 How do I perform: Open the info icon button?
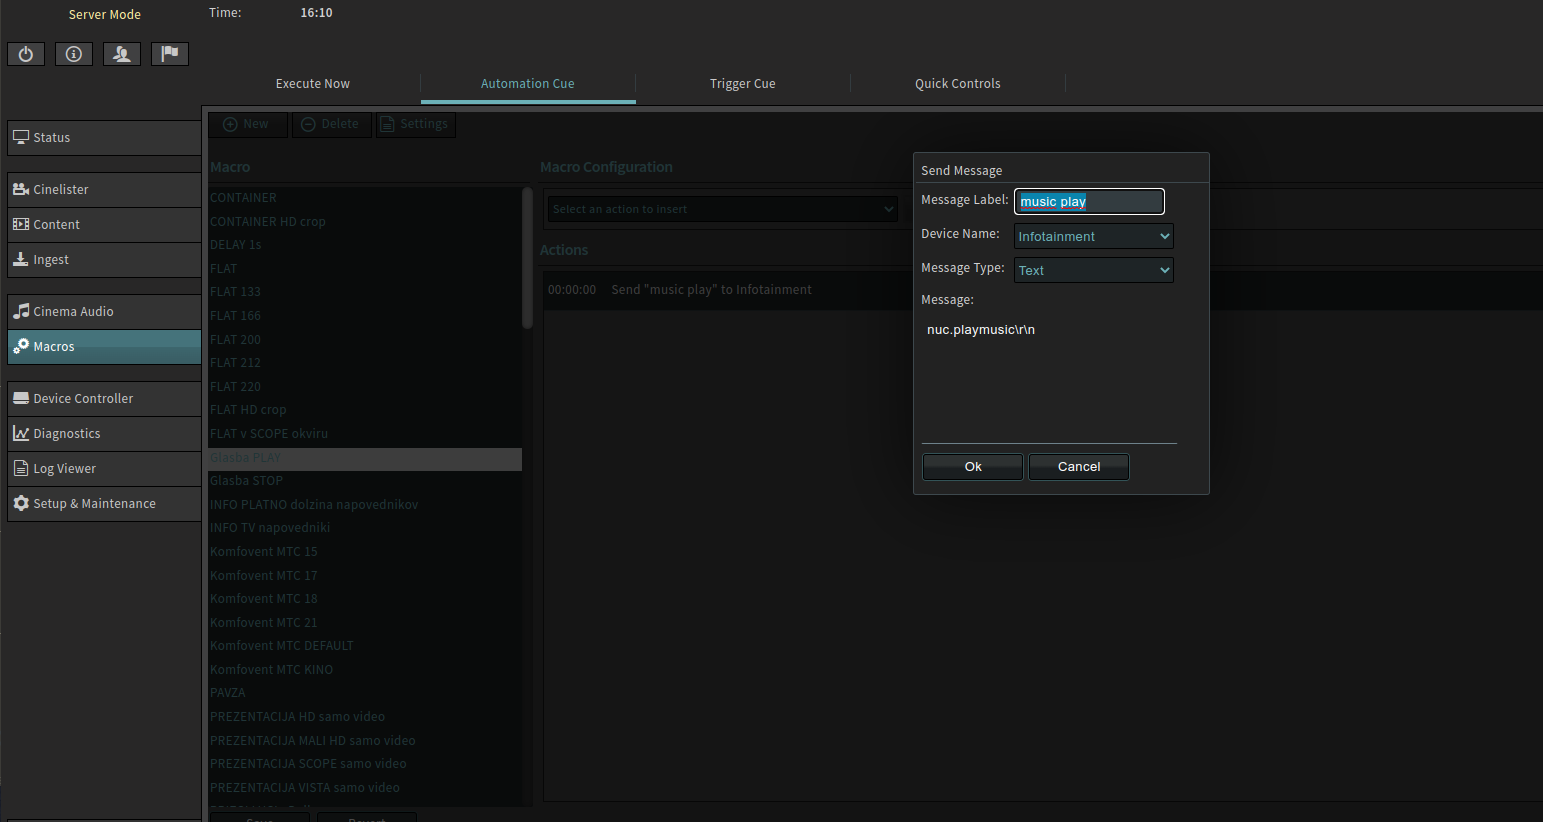[x=74, y=54]
